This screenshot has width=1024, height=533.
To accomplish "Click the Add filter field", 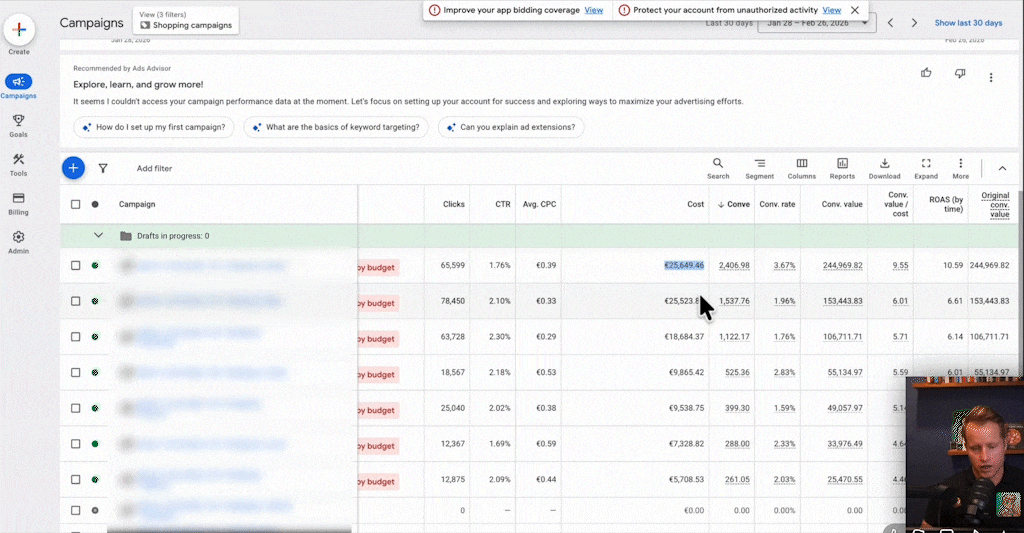I will (154, 169).
